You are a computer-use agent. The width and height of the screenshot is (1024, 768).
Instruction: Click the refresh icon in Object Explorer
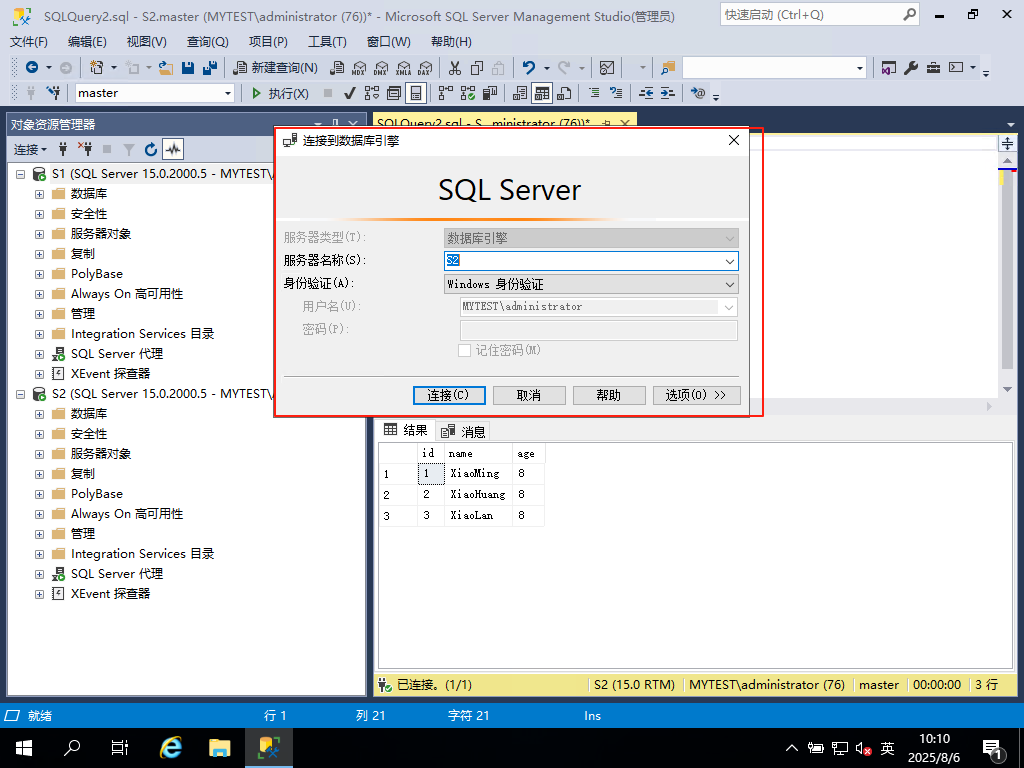pos(151,150)
